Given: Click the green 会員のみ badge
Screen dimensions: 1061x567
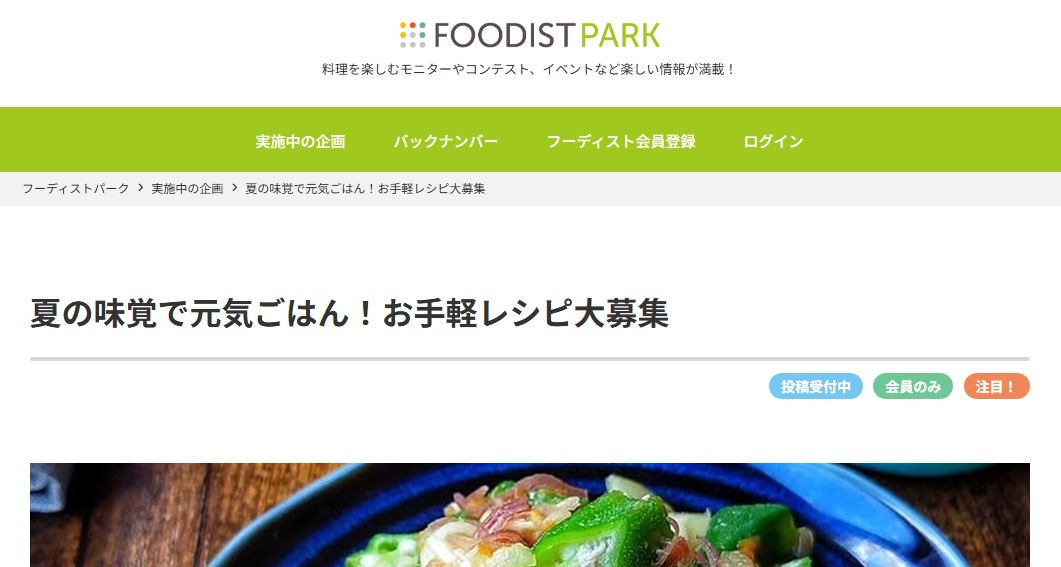Looking at the screenshot, I should pos(913,386).
